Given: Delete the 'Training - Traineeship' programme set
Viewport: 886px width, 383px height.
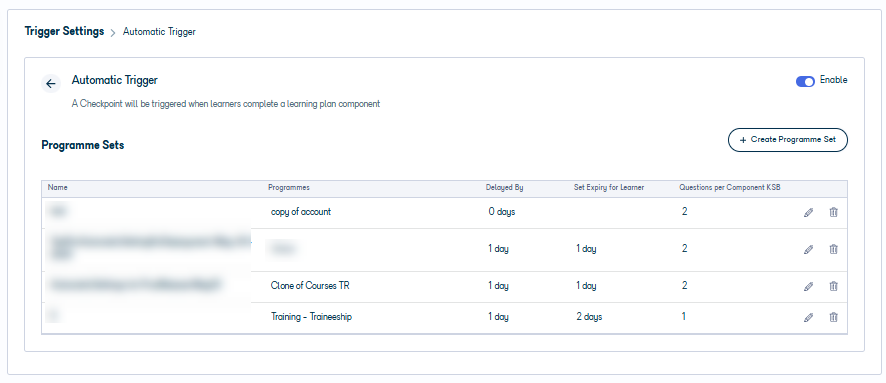Looking at the screenshot, I should pos(833,317).
